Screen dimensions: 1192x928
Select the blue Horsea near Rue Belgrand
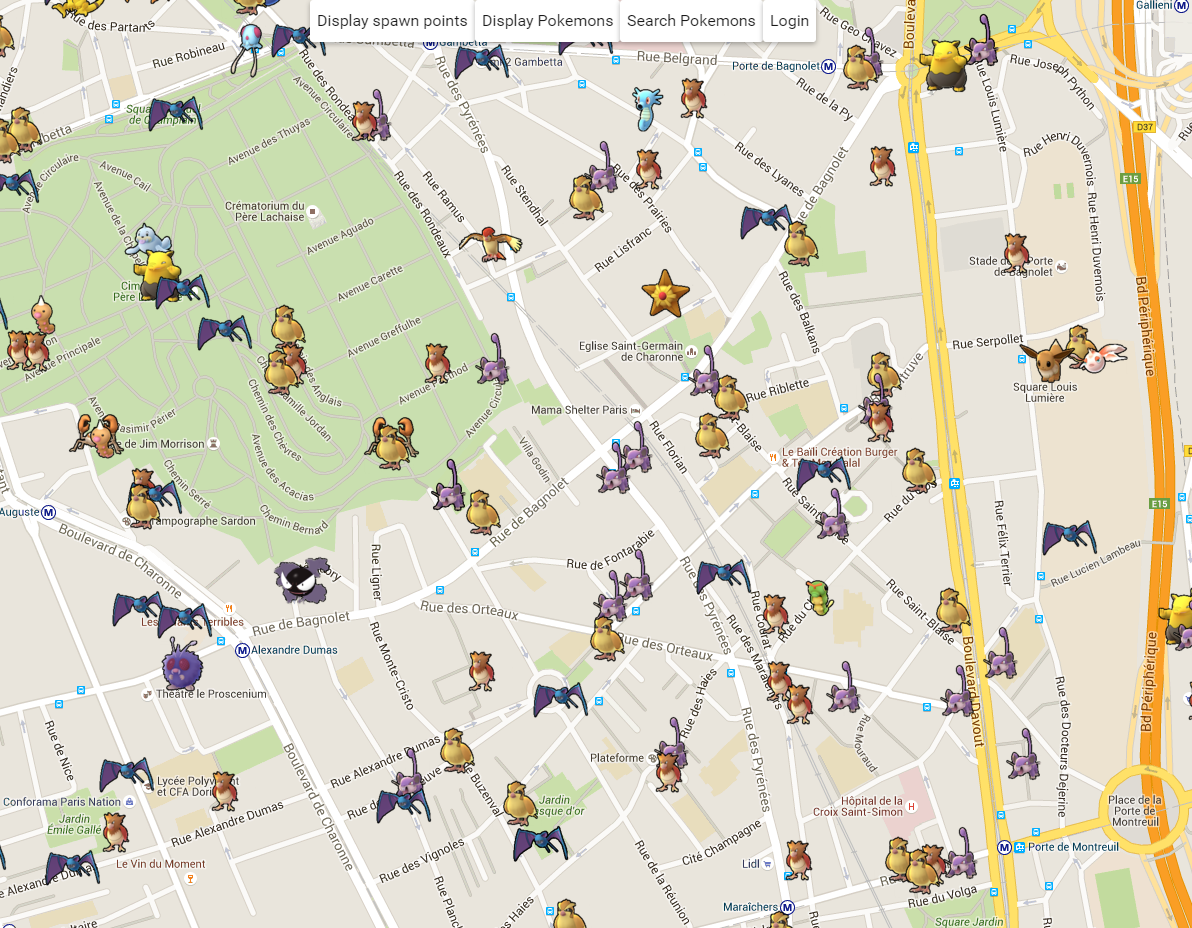tap(648, 108)
